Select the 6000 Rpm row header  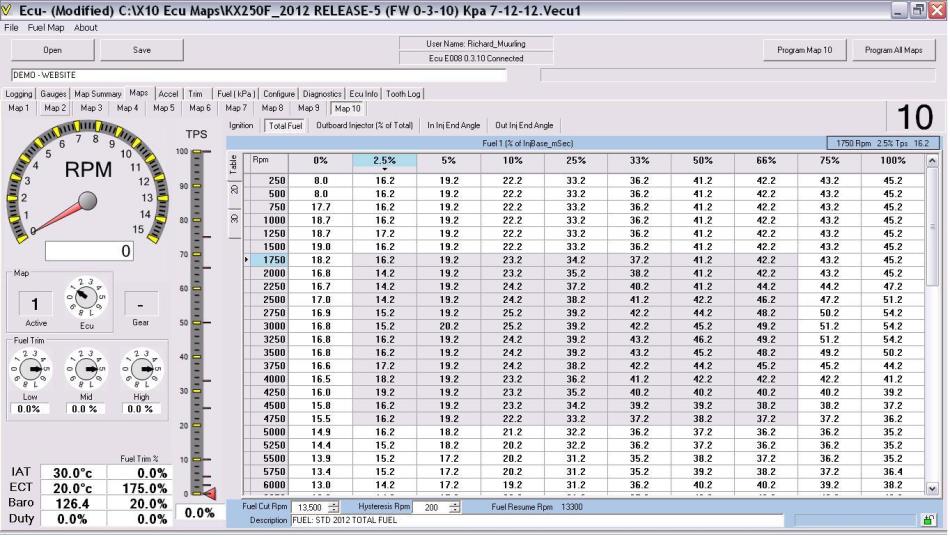[x=270, y=485]
